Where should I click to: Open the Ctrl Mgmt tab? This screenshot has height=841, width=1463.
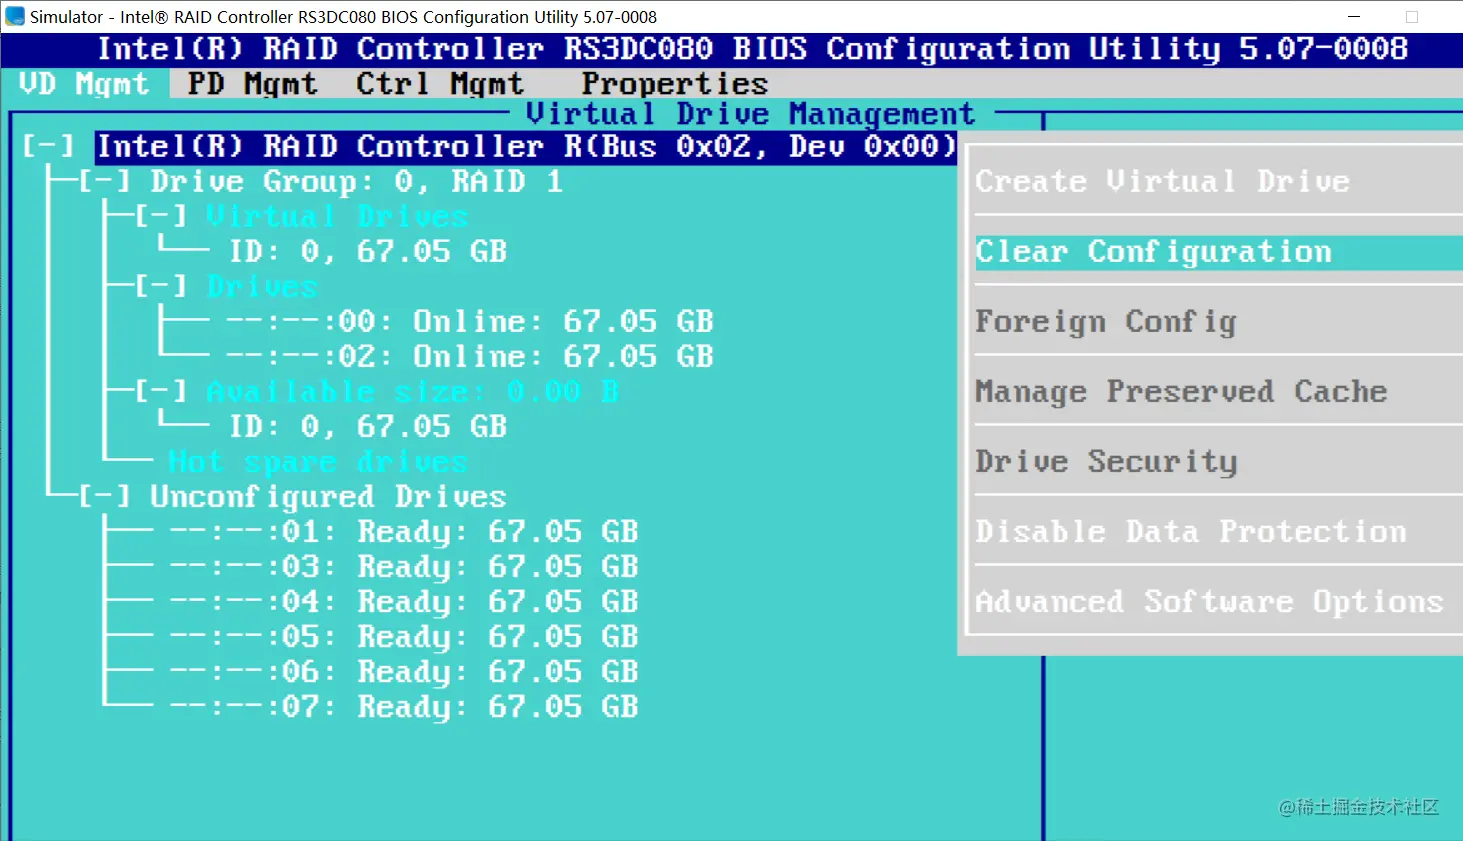point(439,84)
